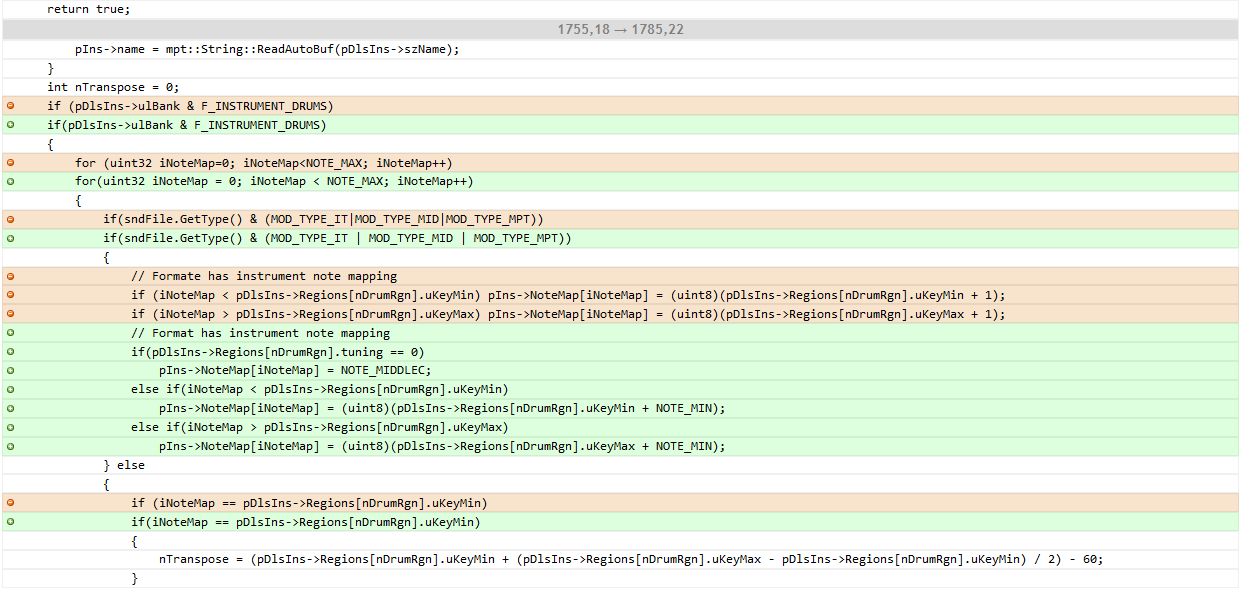Click the added-line marker beside "if(pDlsIns->ulBank & F_INSTRUMENT_DRUMS)"

10,125
